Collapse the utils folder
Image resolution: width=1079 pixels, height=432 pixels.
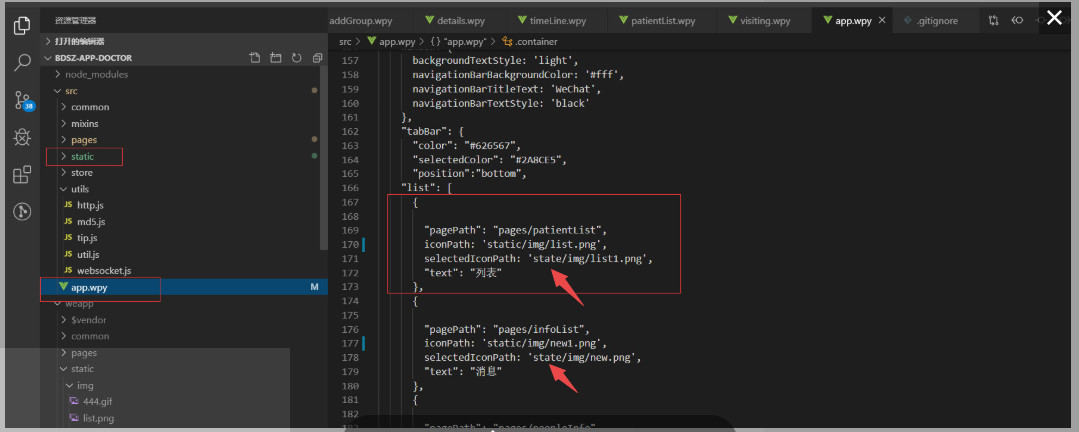point(81,189)
